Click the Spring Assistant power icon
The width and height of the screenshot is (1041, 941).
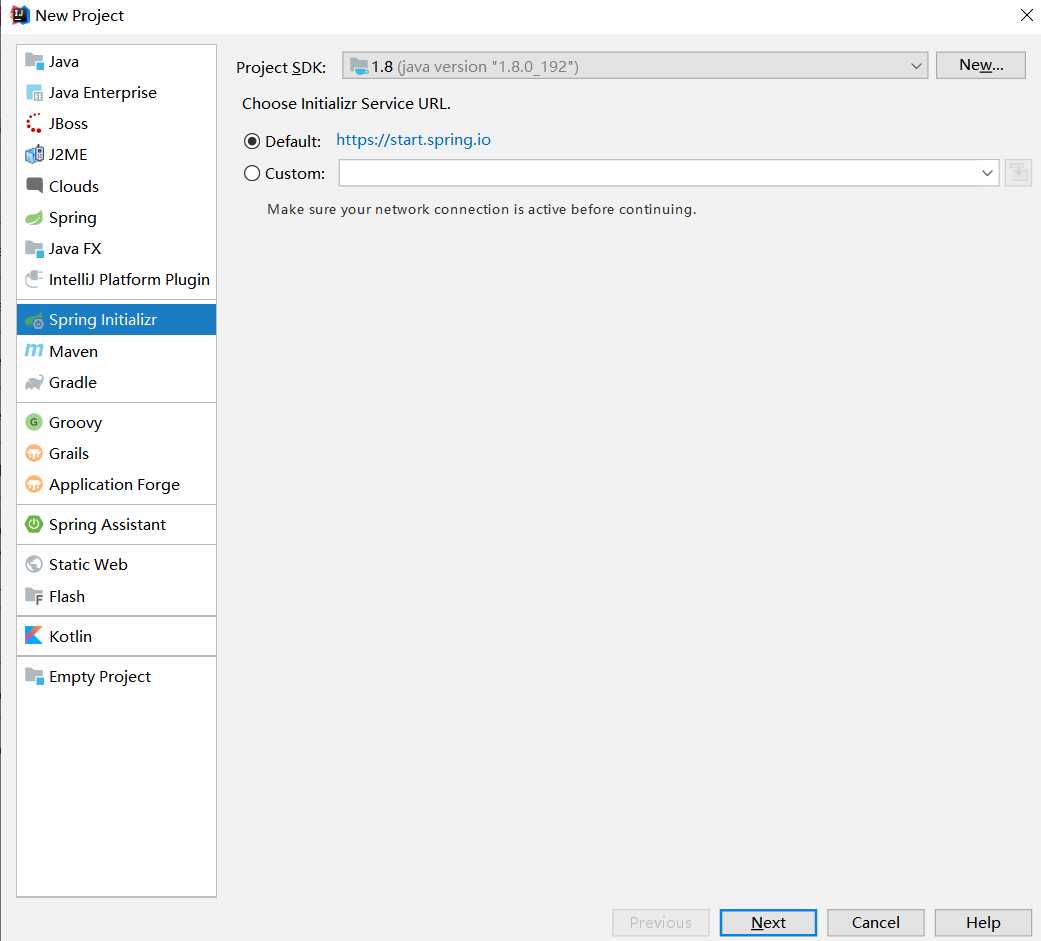pyautogui.click(x=34, y=524)
